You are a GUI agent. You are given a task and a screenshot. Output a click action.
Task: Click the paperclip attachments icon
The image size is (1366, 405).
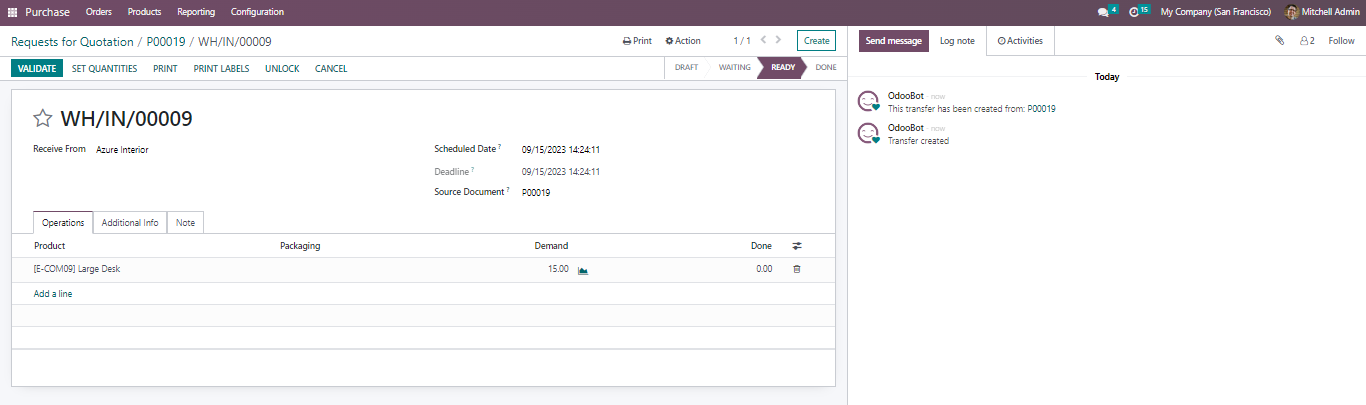(x=1279, y=41)
